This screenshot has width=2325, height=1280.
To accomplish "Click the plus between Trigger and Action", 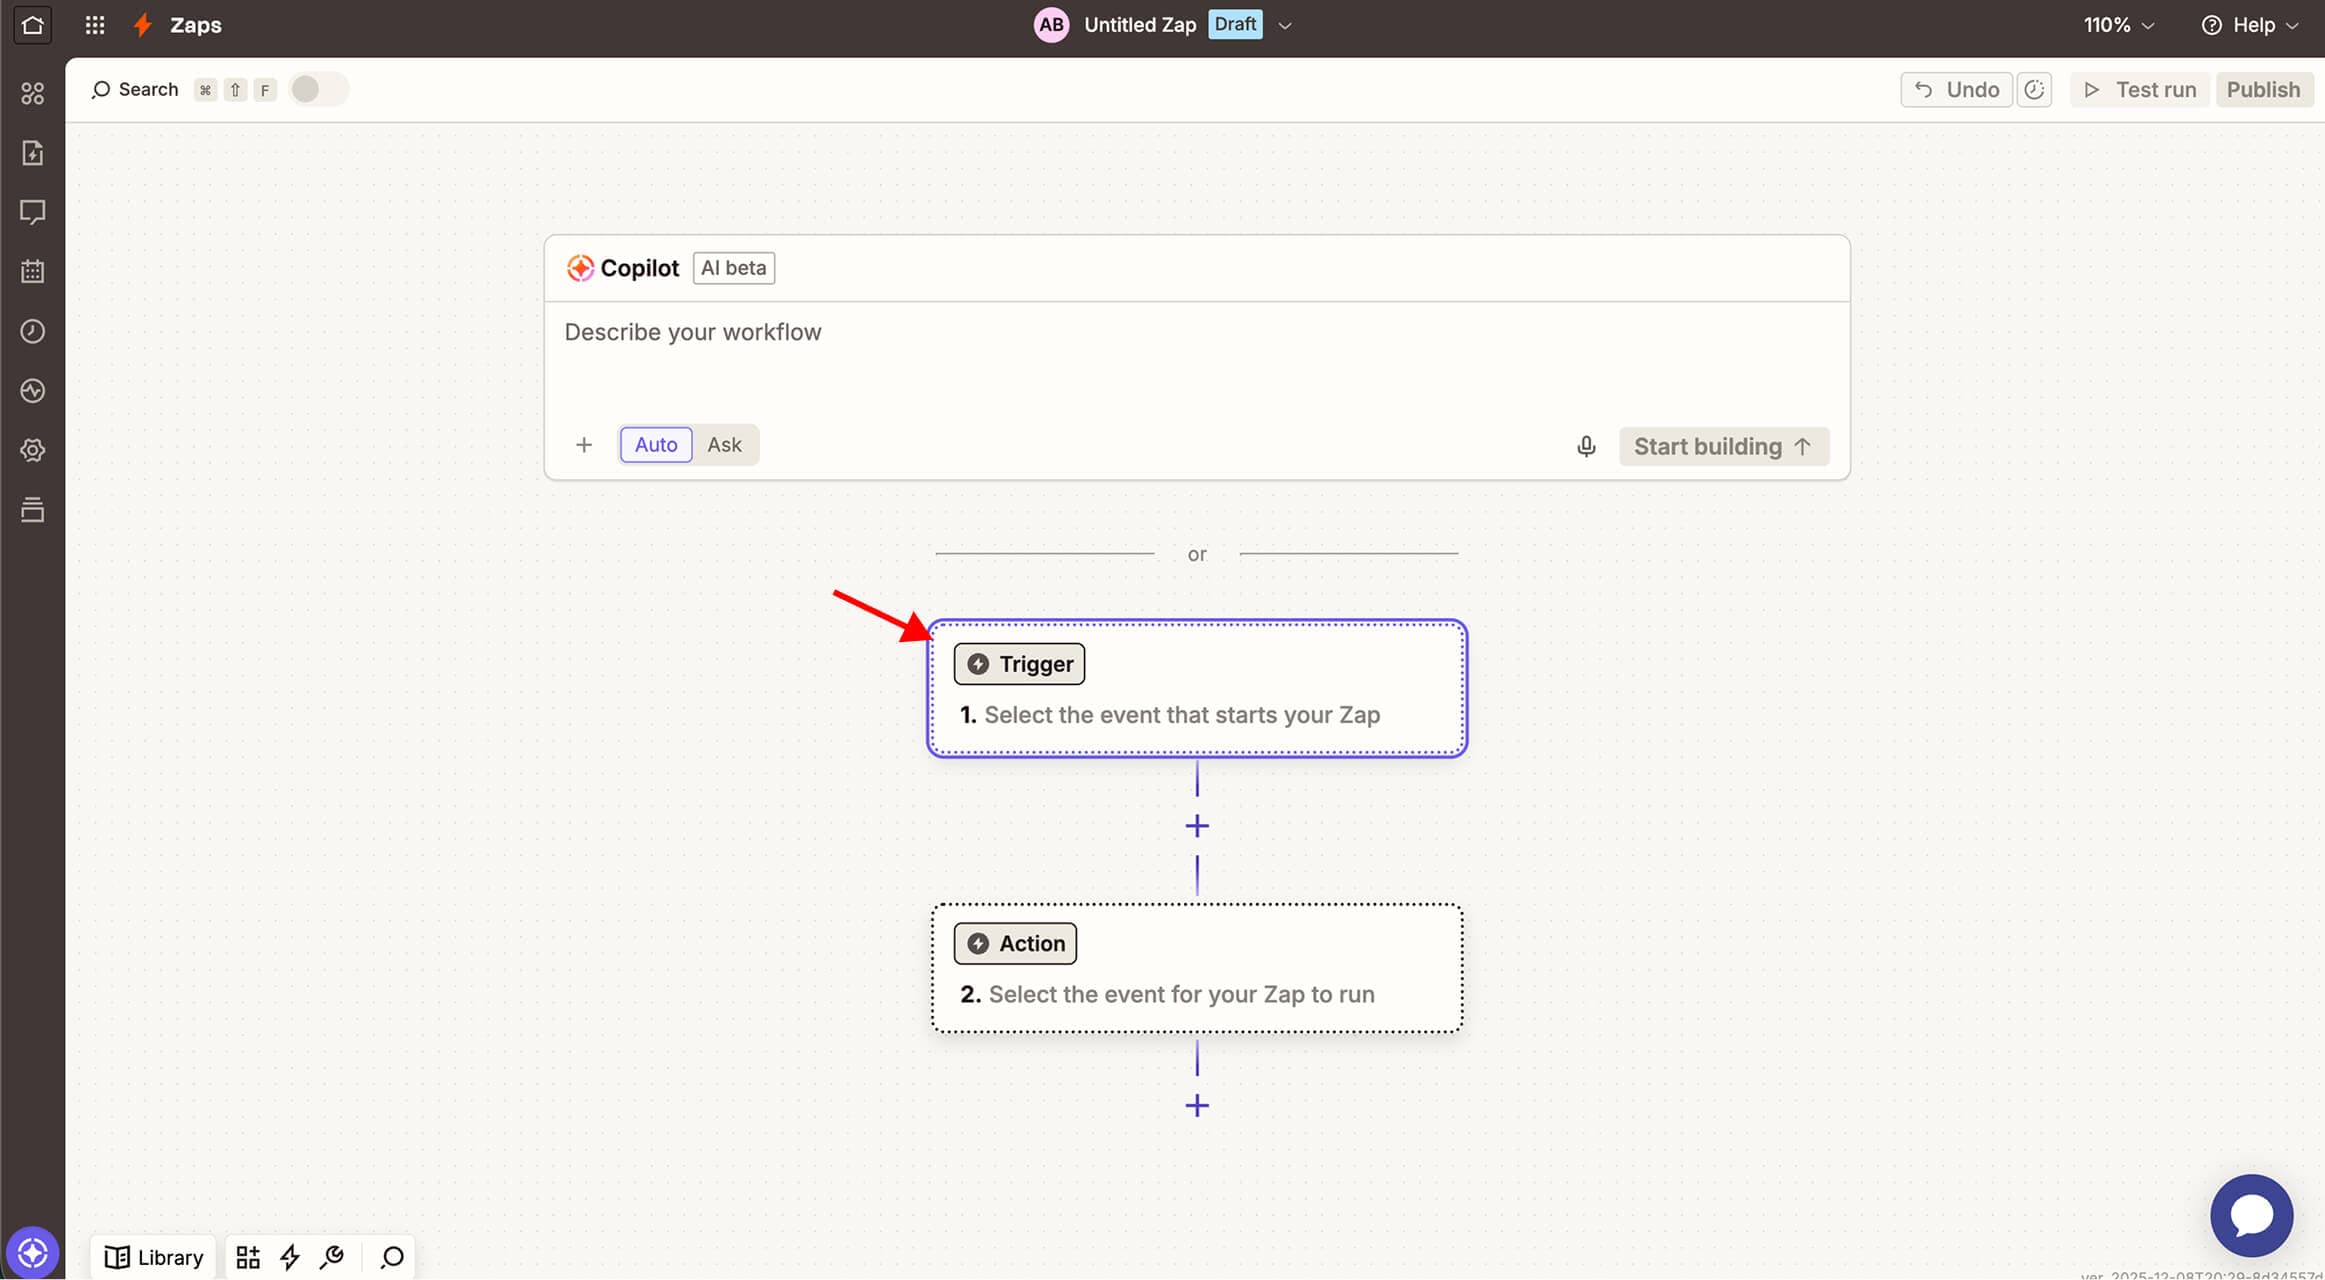I will coord(1197,826).
